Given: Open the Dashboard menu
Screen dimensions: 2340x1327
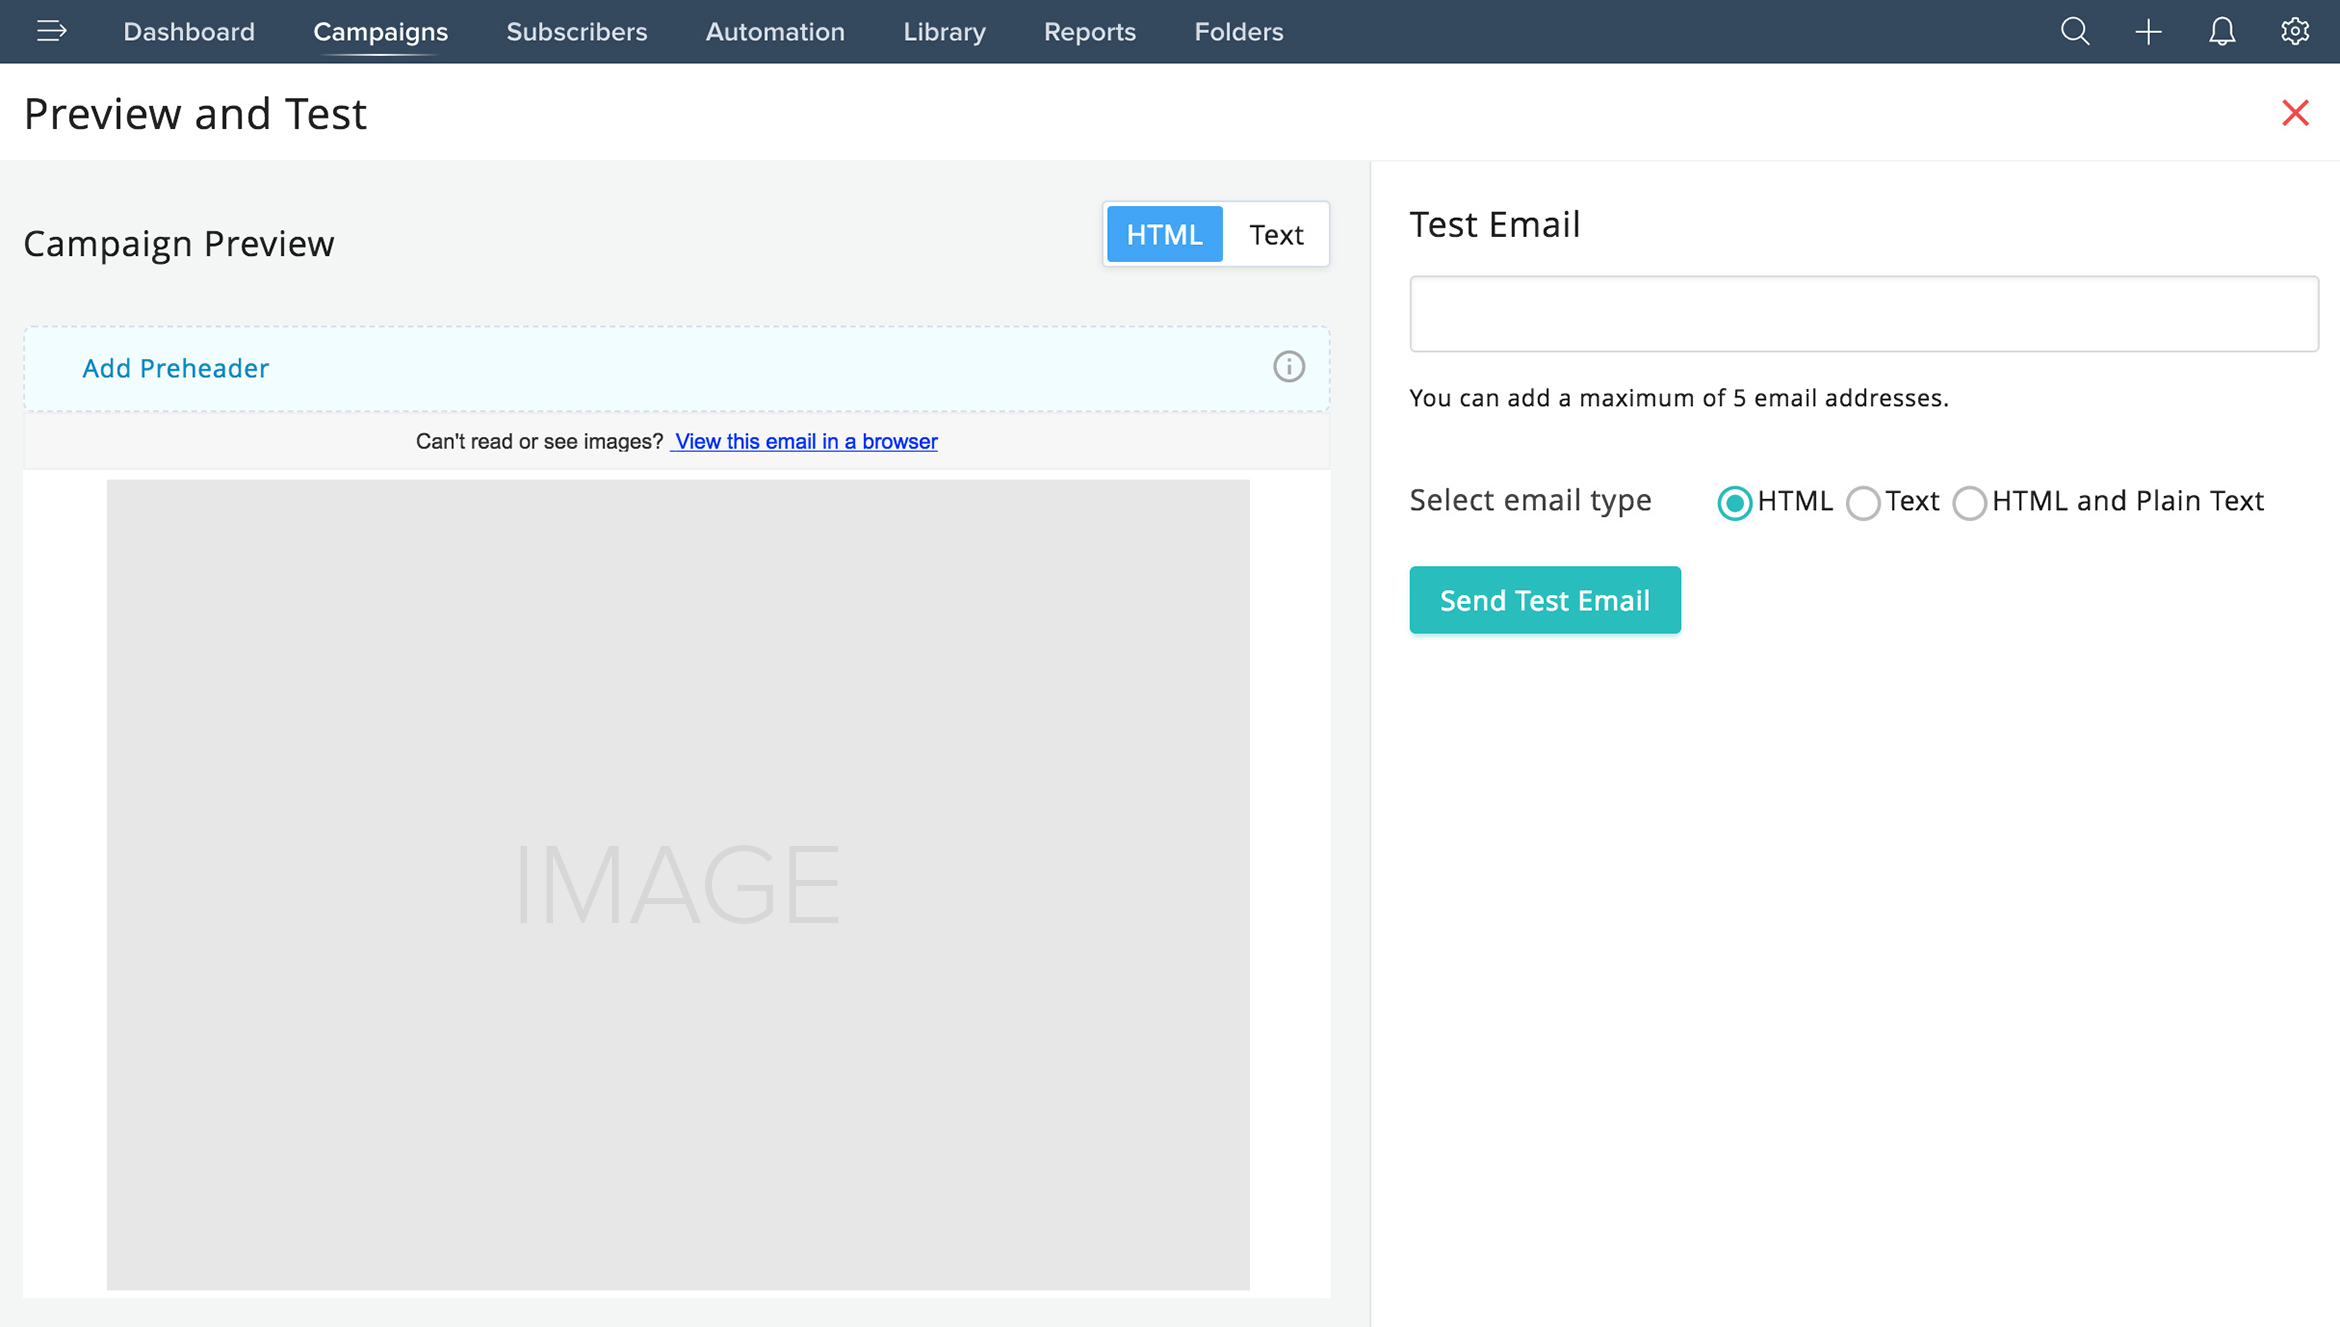Looking at the screenshot, I should [189, 31].
